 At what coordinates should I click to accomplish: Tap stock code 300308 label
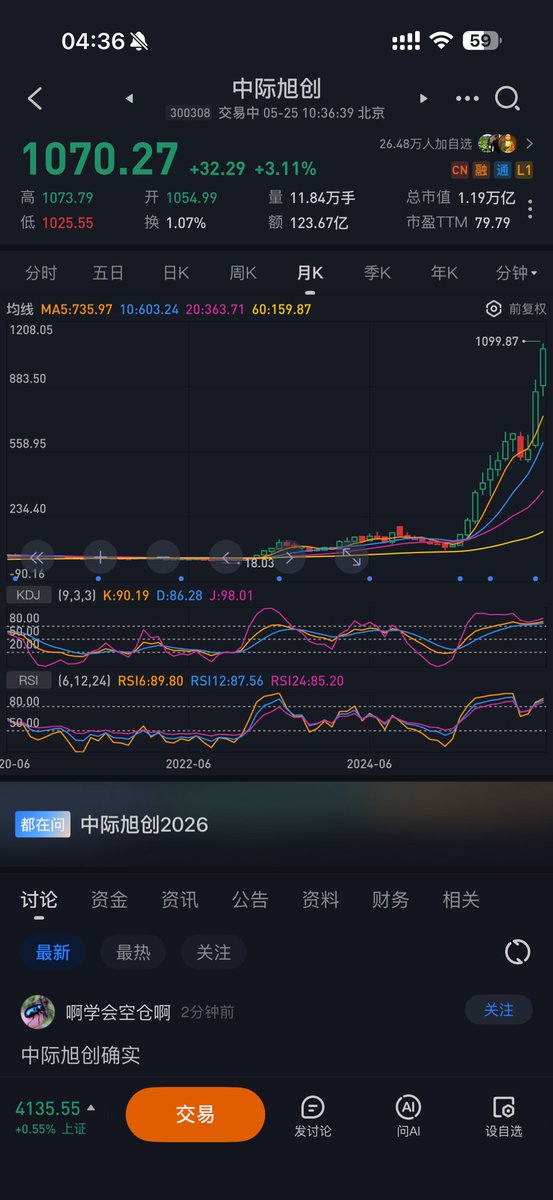(188, 113)
